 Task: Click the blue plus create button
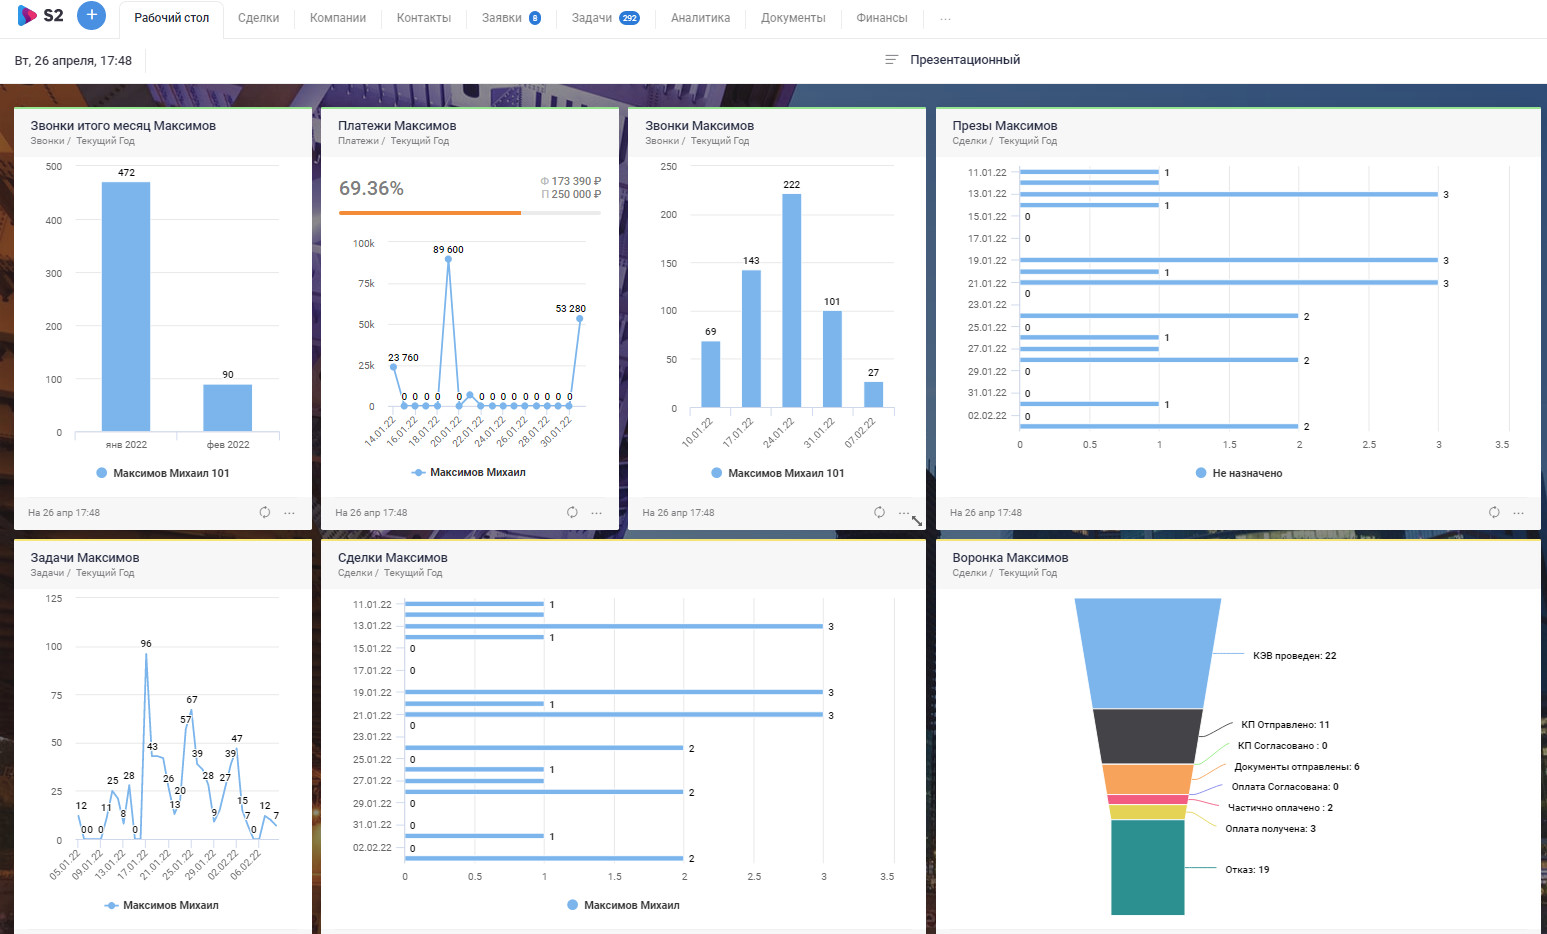pyautogui.click(x=91, y=15)
